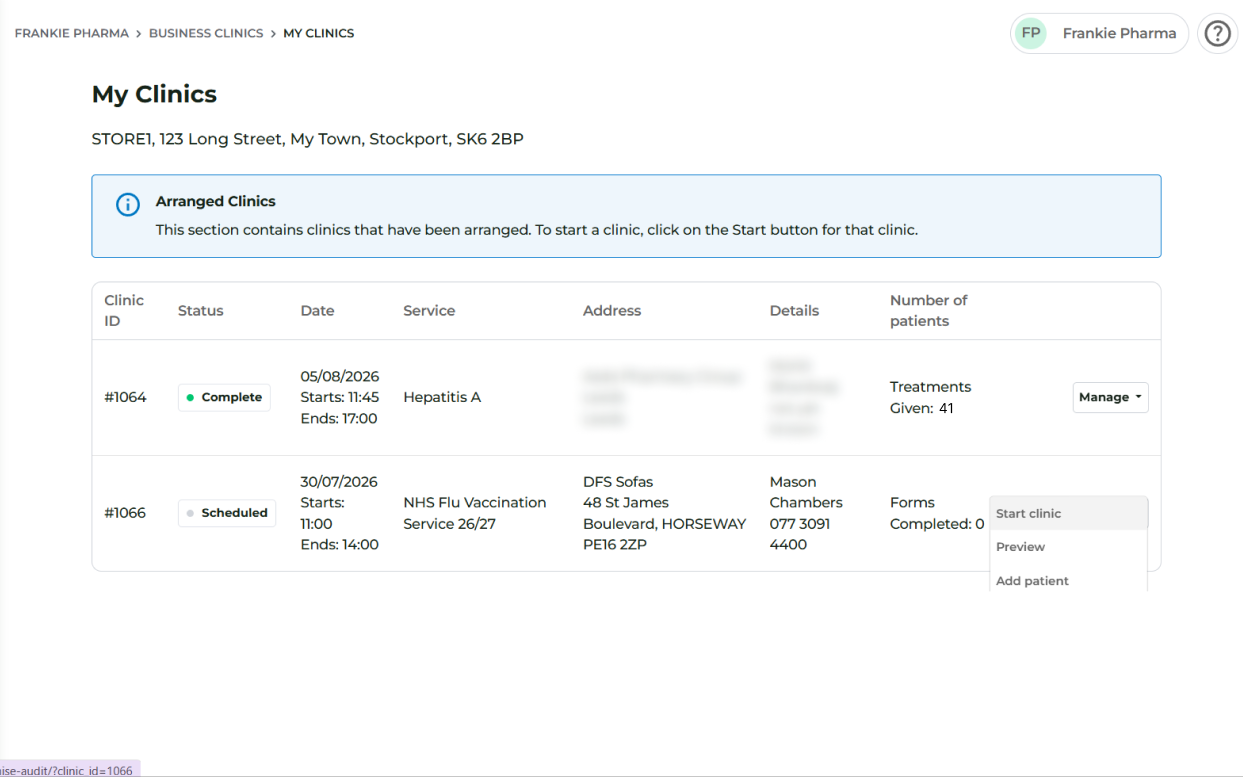Image resolution: width=1243 pixels, height=777 pixels.
Task: Click the Arranged Clinics banner title
Action: click(216, 201)
